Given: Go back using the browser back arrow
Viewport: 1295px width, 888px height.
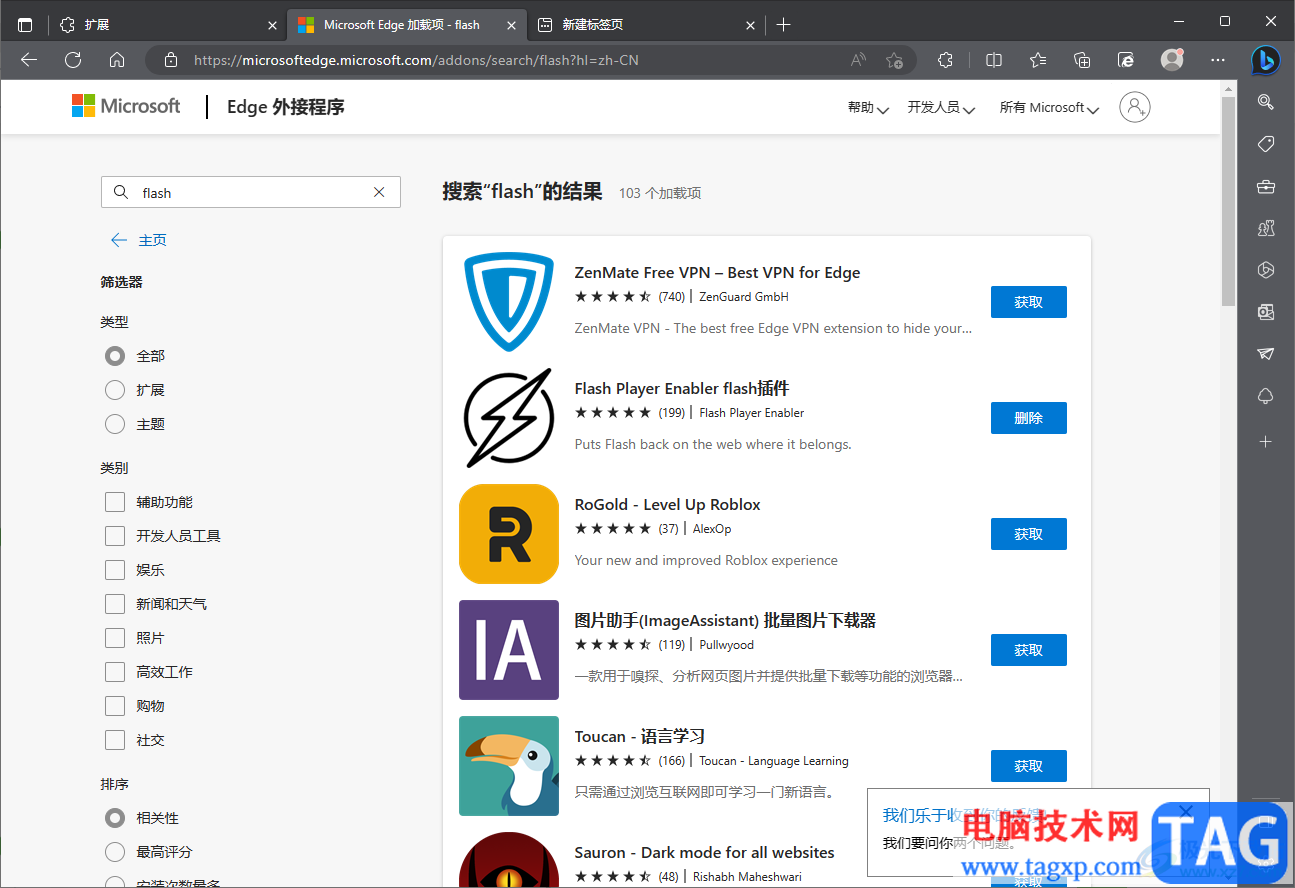Looking at the screenshot, I should pyautogui.click(x=29, y=60).
